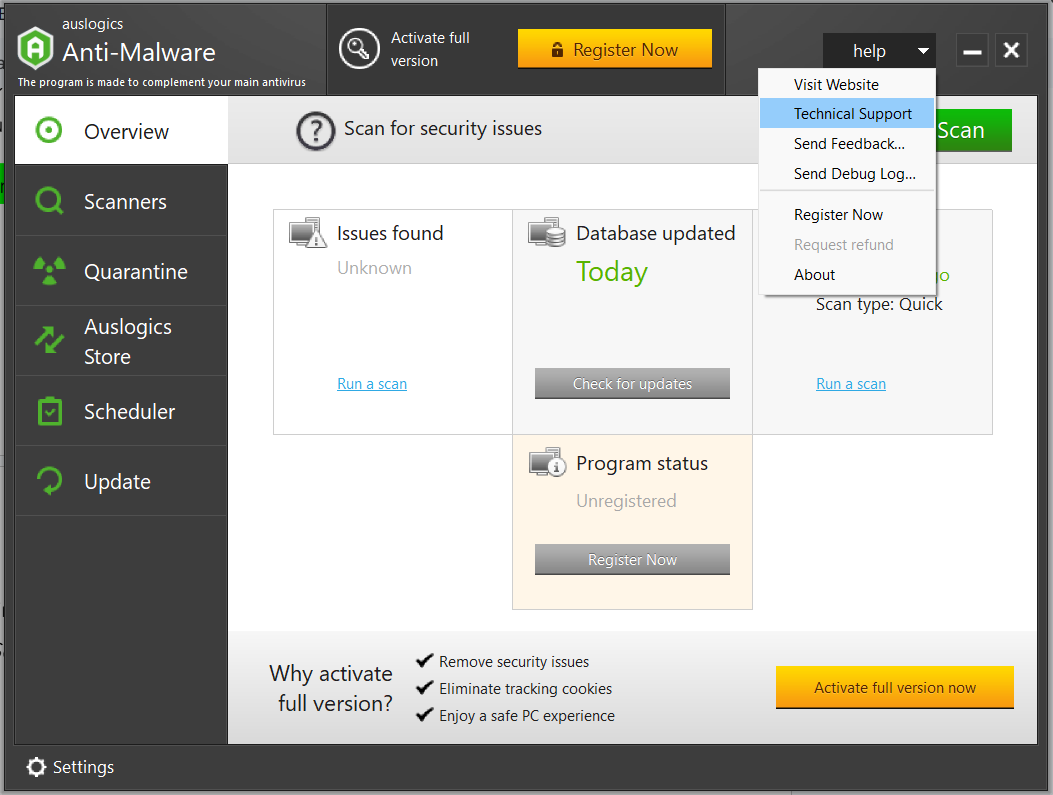Click the Auslogics shield logo
The image size is (1053, 795).
[x=34, y=47]
